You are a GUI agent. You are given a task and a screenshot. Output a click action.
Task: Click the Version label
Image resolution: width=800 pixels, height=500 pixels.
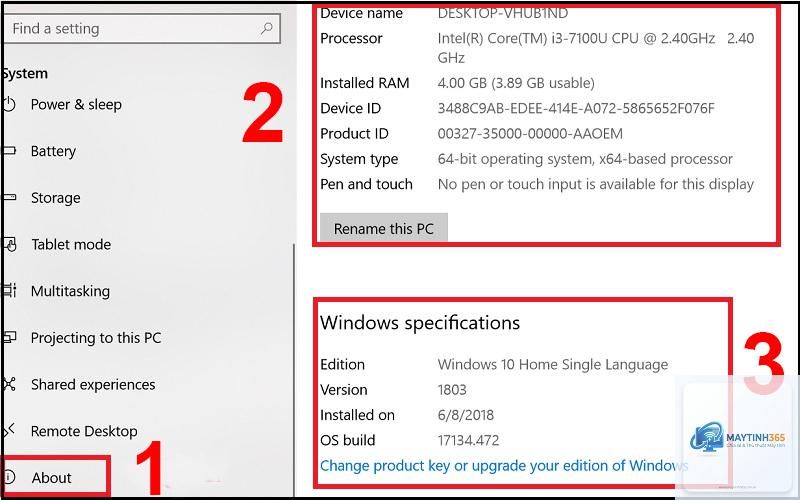pos(343,390)
